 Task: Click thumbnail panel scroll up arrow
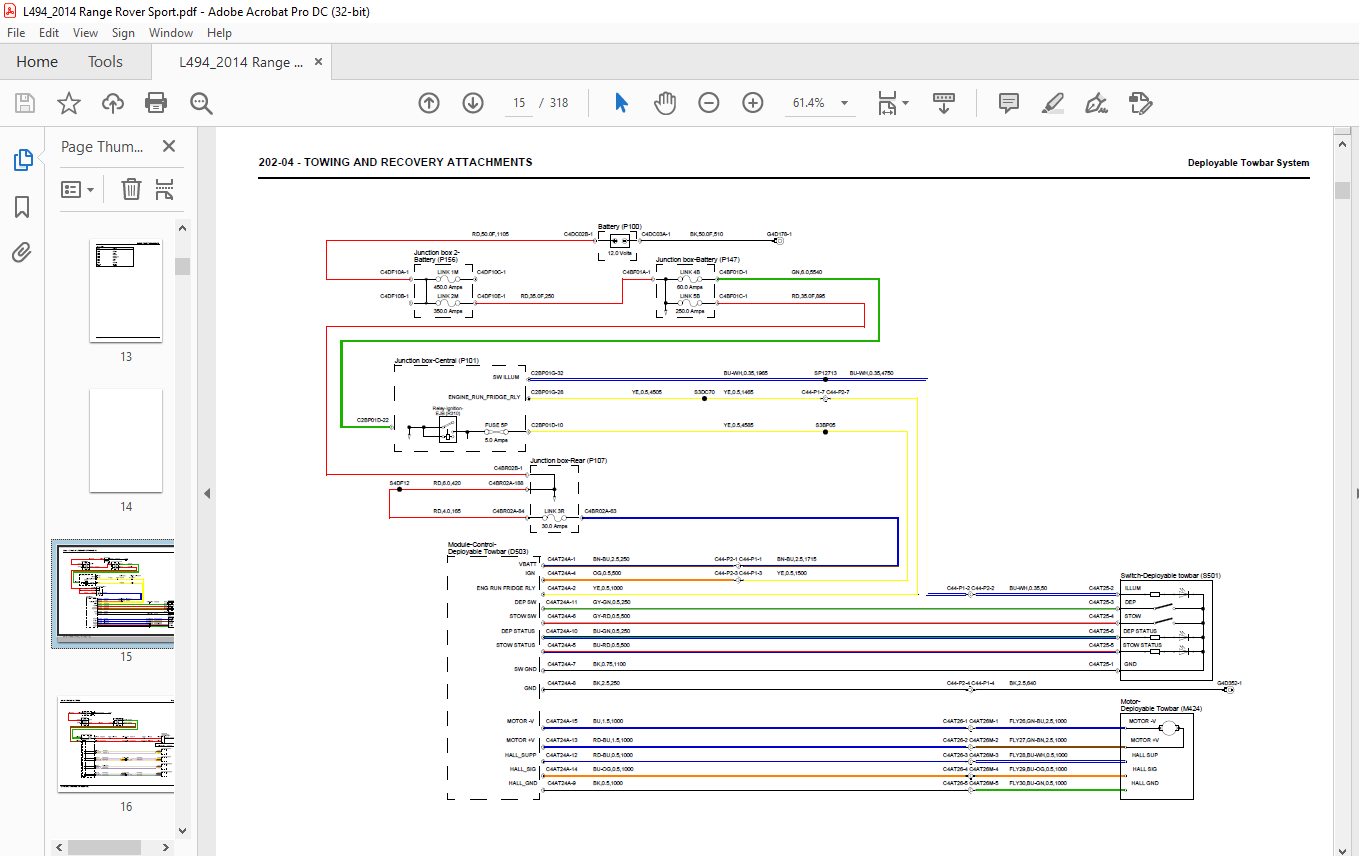click(182, 227)
